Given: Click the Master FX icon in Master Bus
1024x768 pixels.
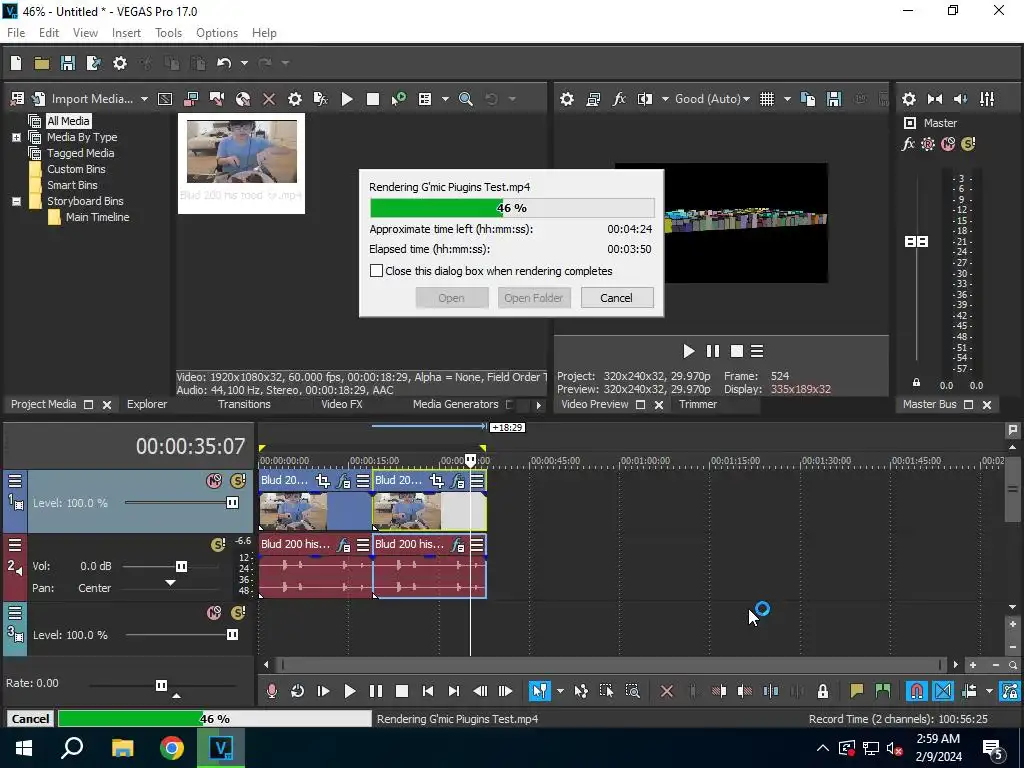Looking at the screenshot, I should [x=908, y=144].
